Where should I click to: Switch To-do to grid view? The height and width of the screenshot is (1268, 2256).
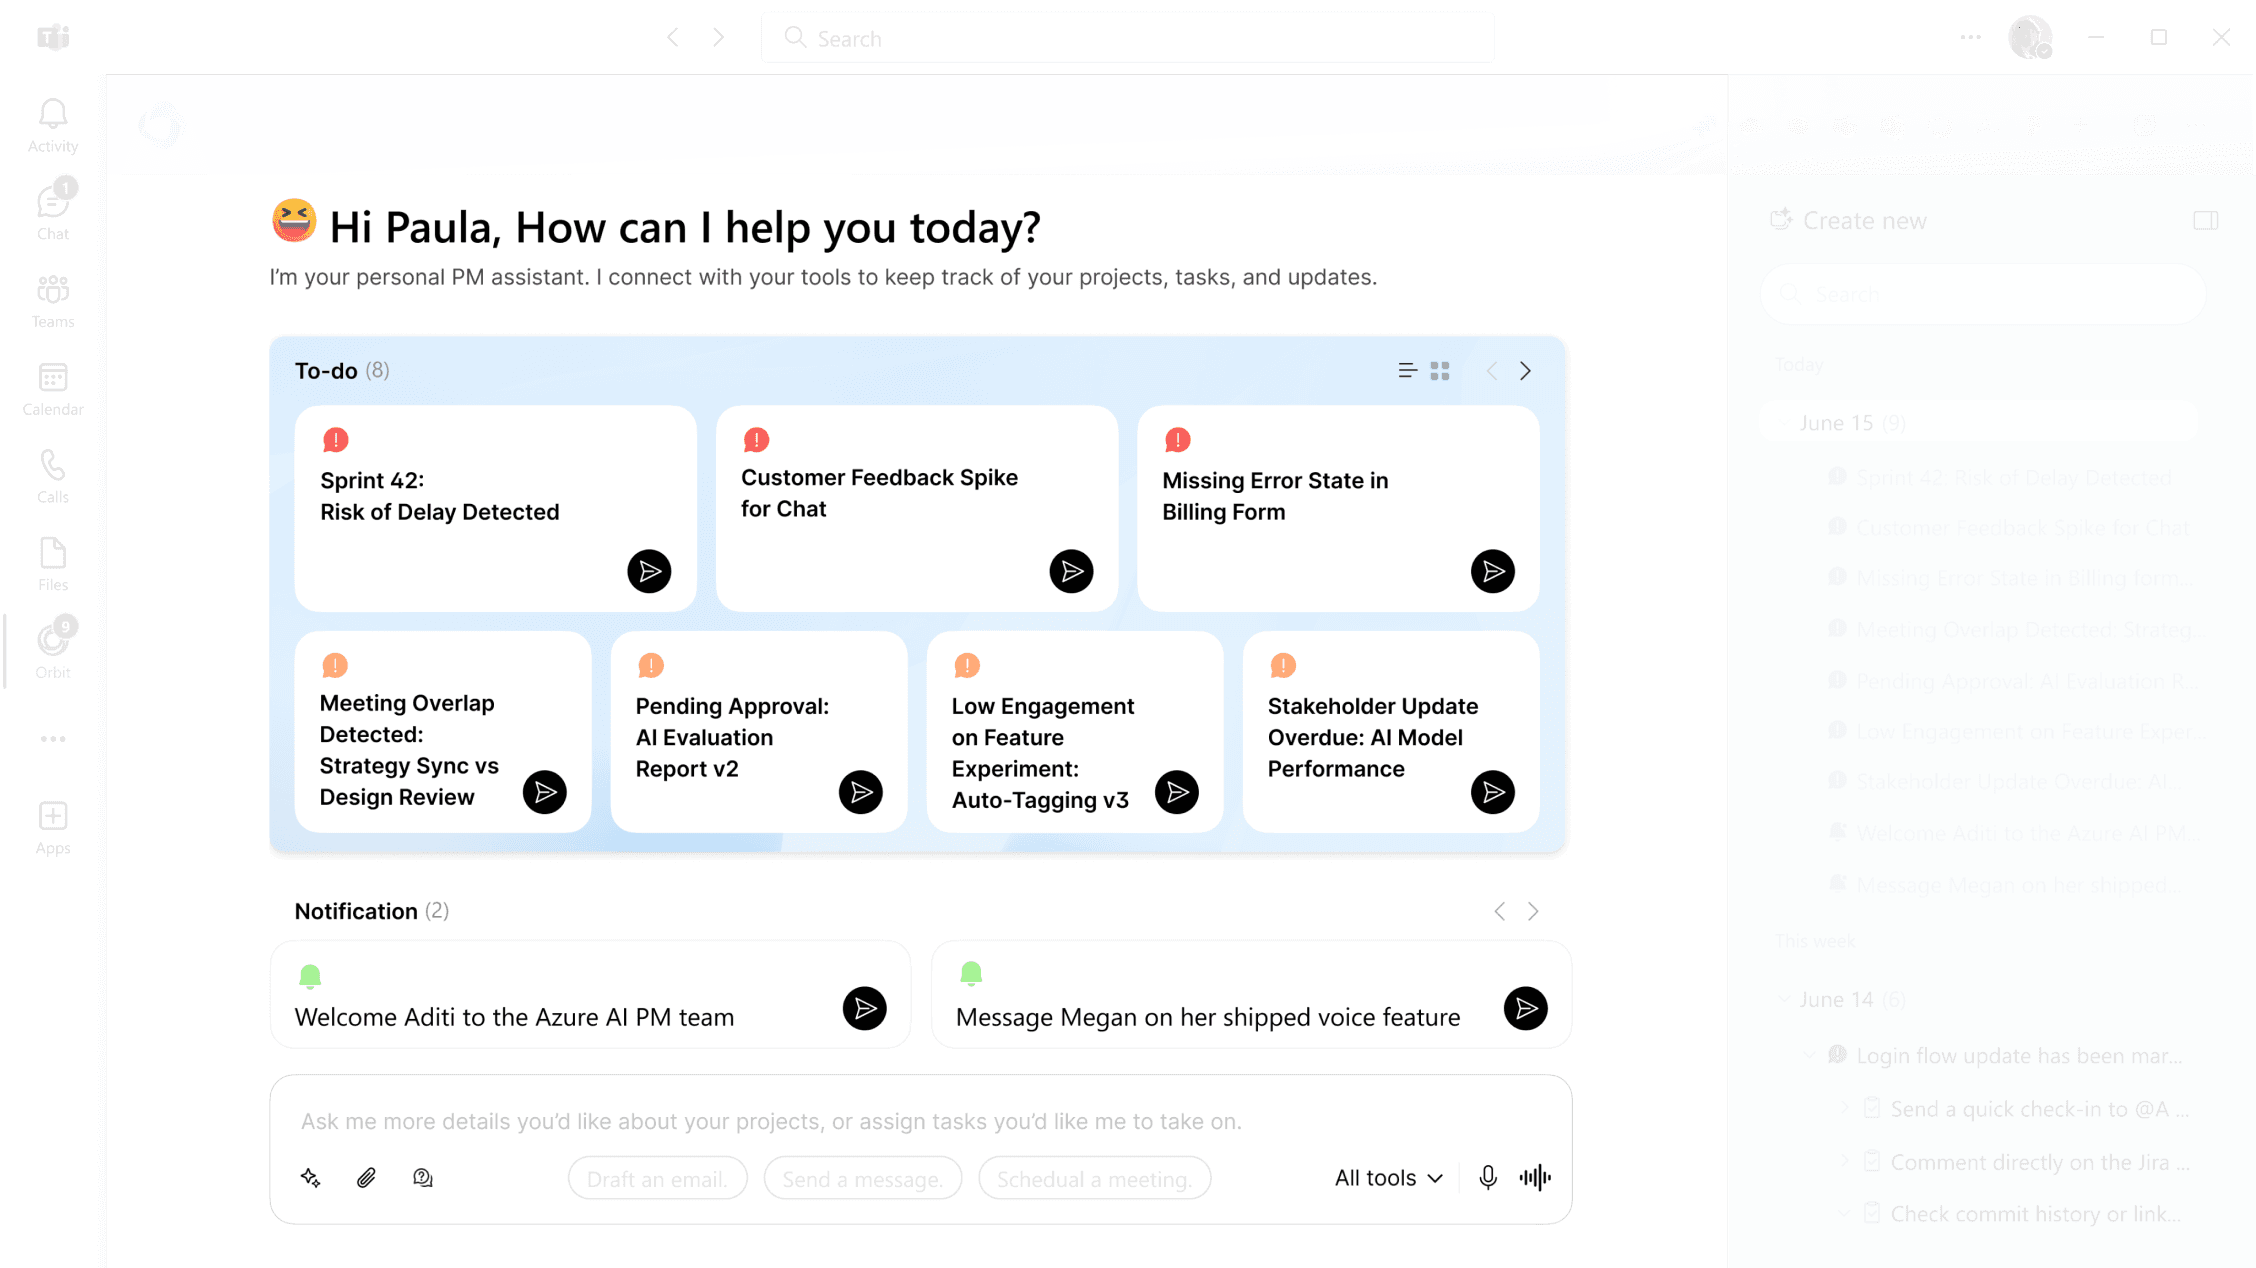click(x=1440, y=371)
